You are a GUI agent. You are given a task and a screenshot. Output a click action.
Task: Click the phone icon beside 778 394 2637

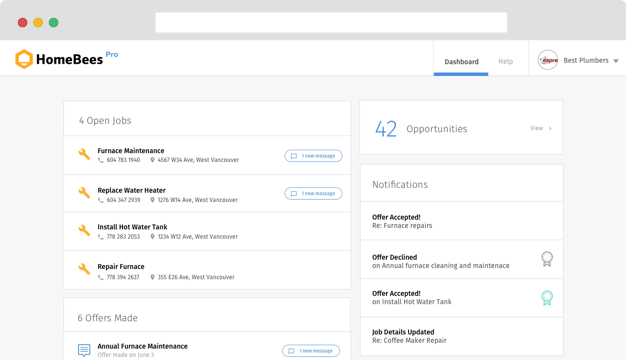coord(101,277)
